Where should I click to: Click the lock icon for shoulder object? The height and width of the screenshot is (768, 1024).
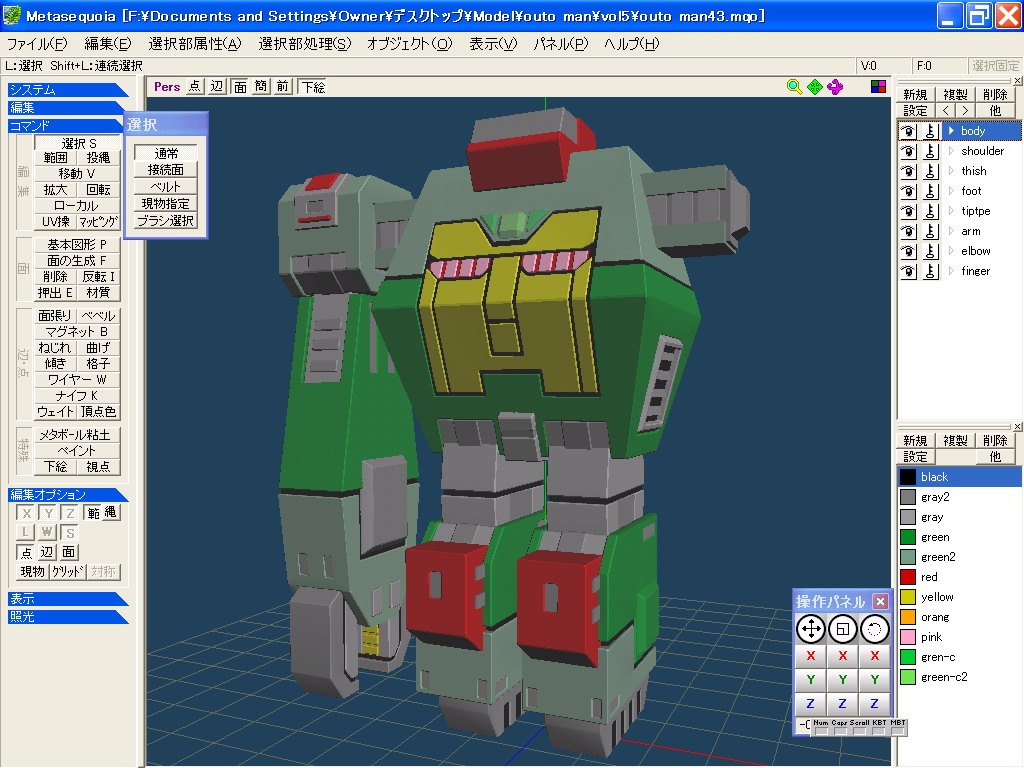(930, 152)
